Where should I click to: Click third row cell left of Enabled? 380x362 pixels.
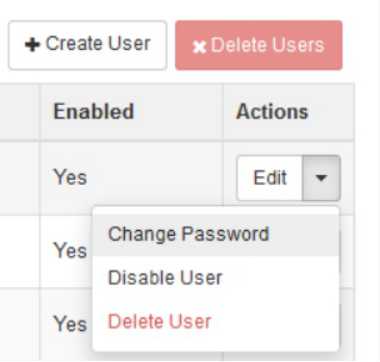click(x=19, y=324)
